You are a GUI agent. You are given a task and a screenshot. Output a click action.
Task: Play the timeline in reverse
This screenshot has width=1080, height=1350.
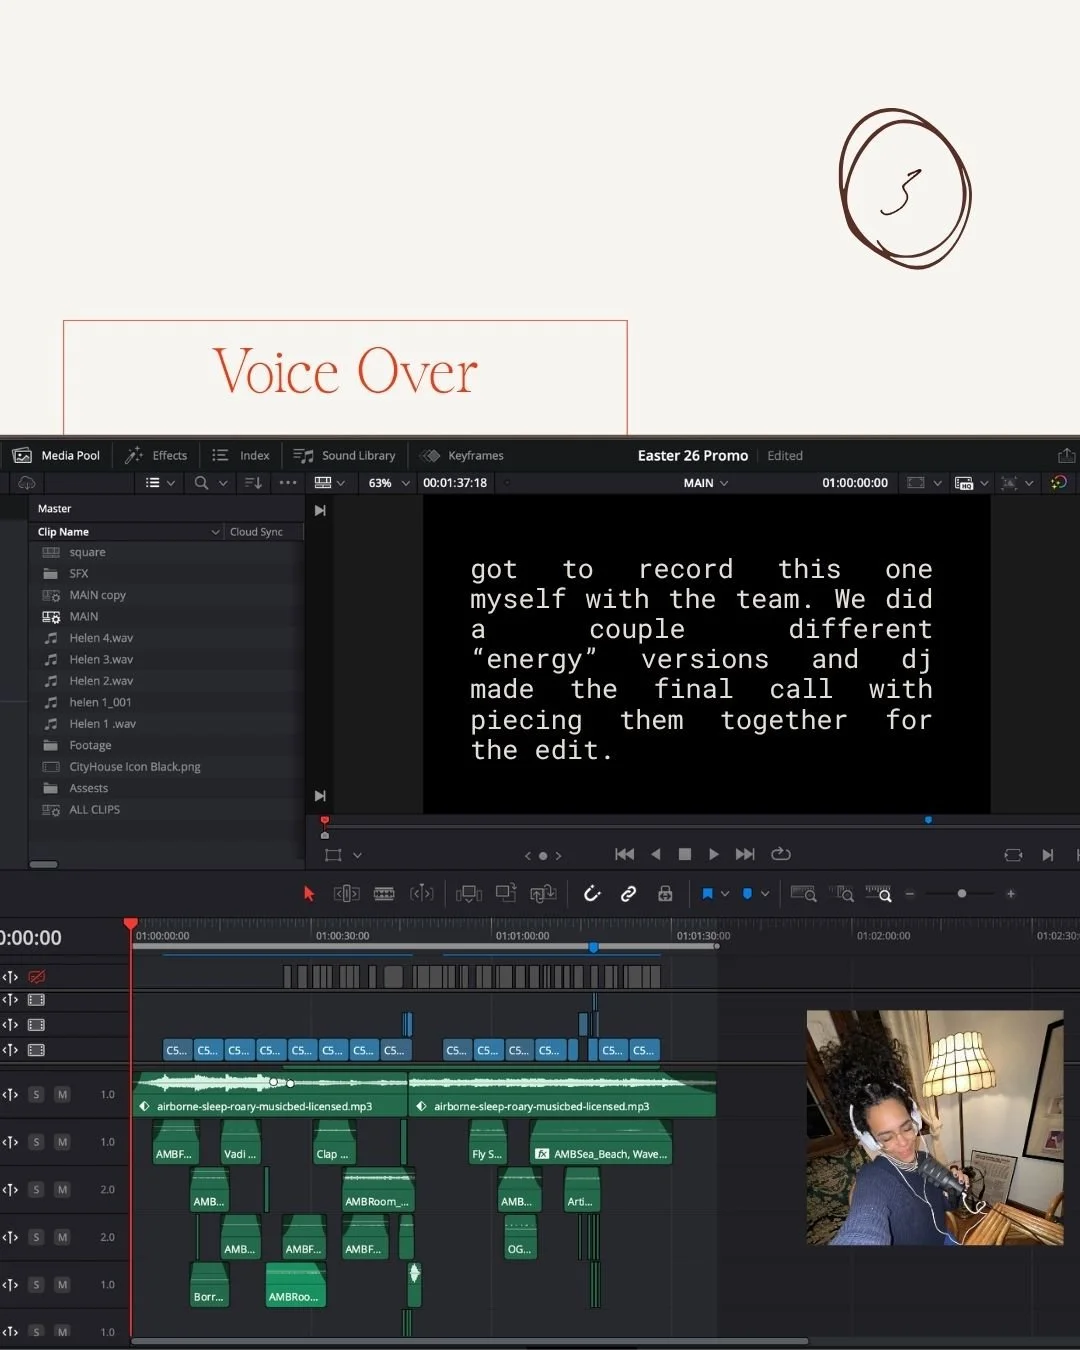(x=656, y=854)
